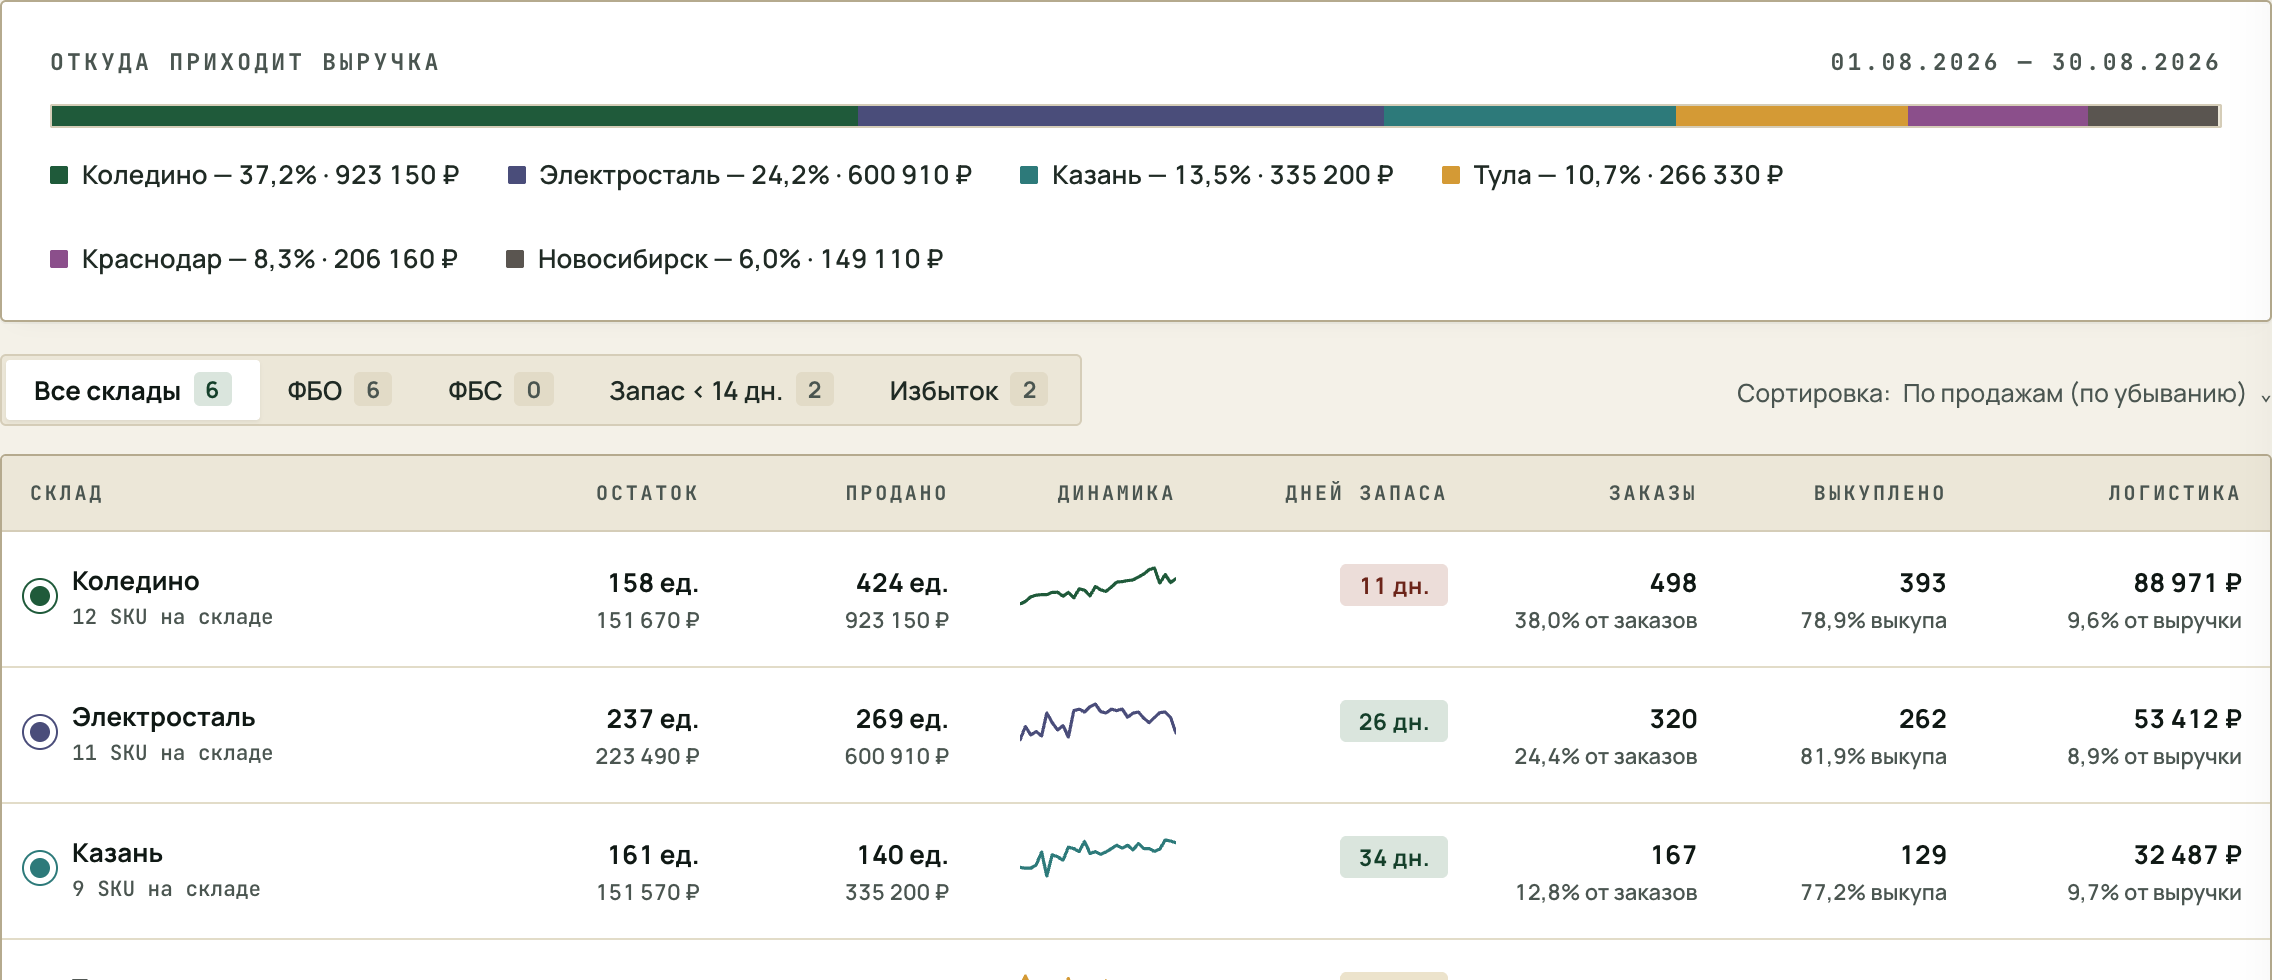Switch to the Все склады tab
Image resolution: width=2272 pixels, height=980 pixels.
click(133, 390)
